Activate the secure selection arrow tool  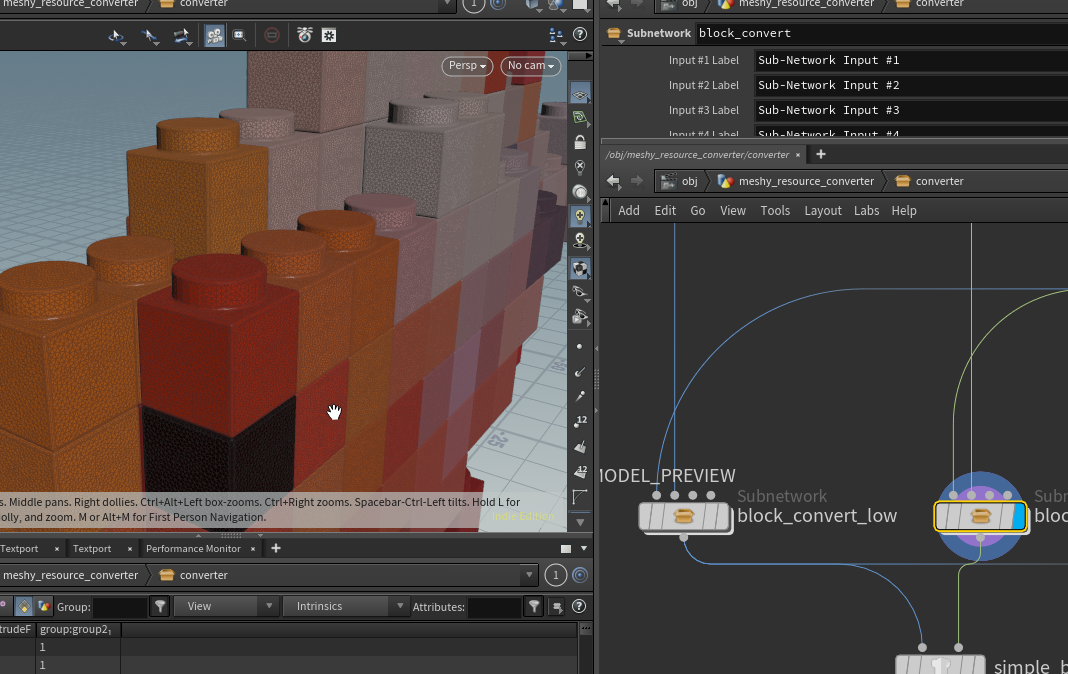(148, 35)
